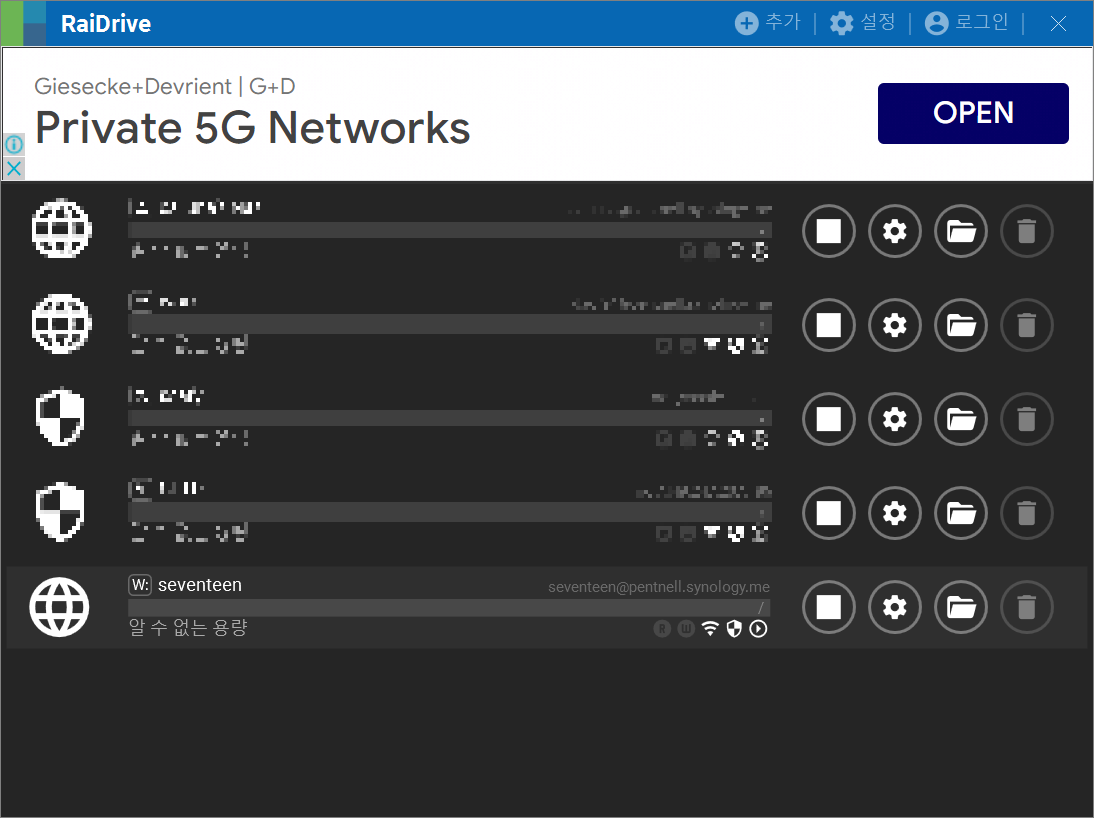Close the RaiDrive window

coord(1058,24)
